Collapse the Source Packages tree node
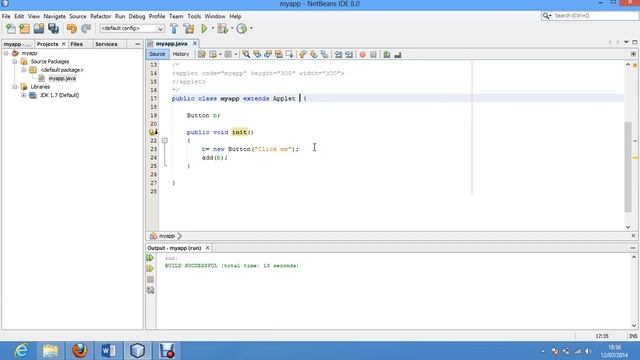 click(x=15, y=62)
